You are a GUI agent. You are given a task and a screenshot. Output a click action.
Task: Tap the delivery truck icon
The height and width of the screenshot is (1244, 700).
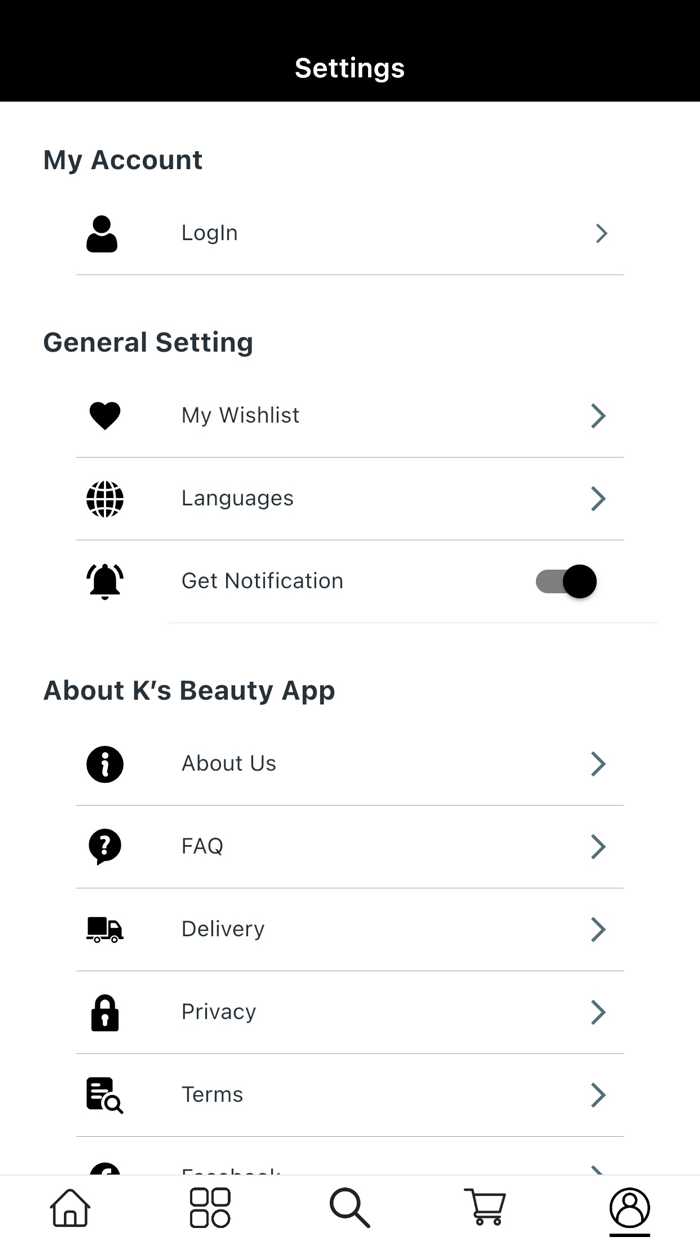point(105,930)
